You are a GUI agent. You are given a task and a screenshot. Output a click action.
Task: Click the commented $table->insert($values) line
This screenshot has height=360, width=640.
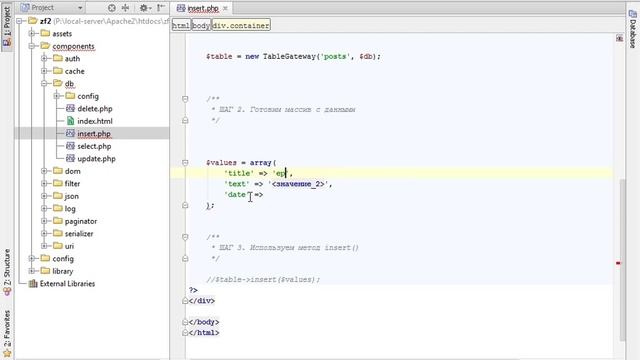(263, 280)
